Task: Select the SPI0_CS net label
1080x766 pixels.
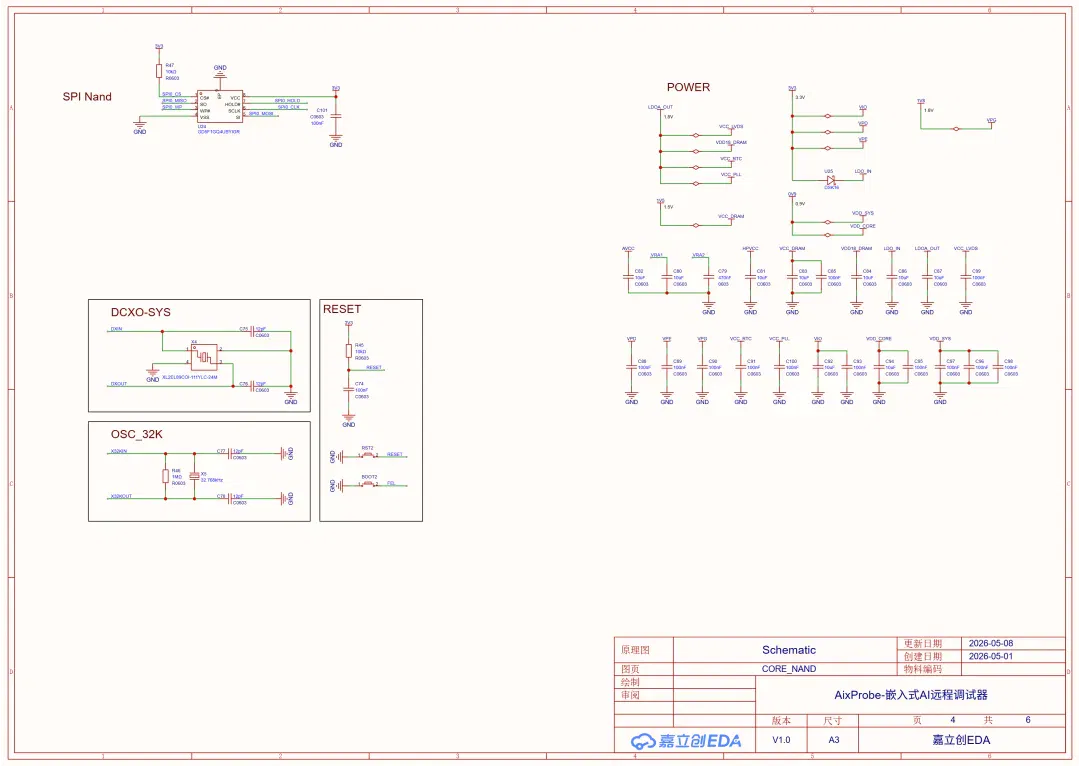Action: tap(172, 94)
